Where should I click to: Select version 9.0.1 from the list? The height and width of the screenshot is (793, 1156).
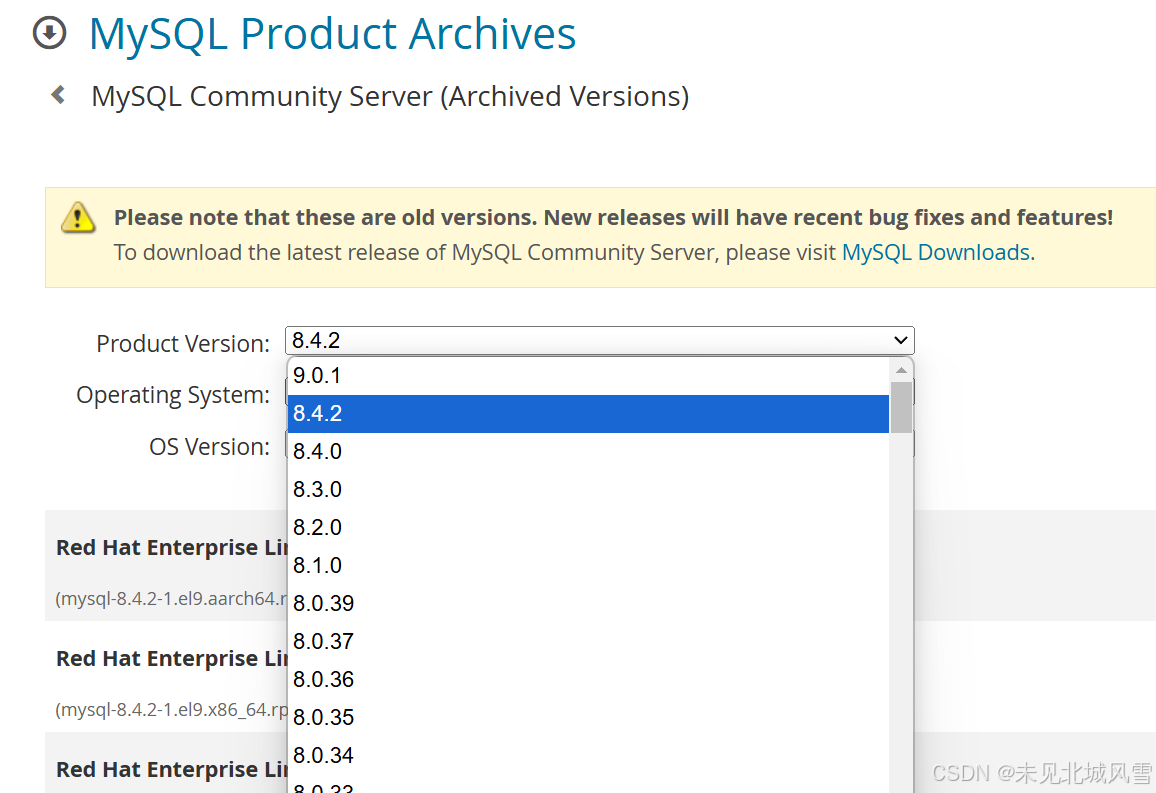point(588,376)
